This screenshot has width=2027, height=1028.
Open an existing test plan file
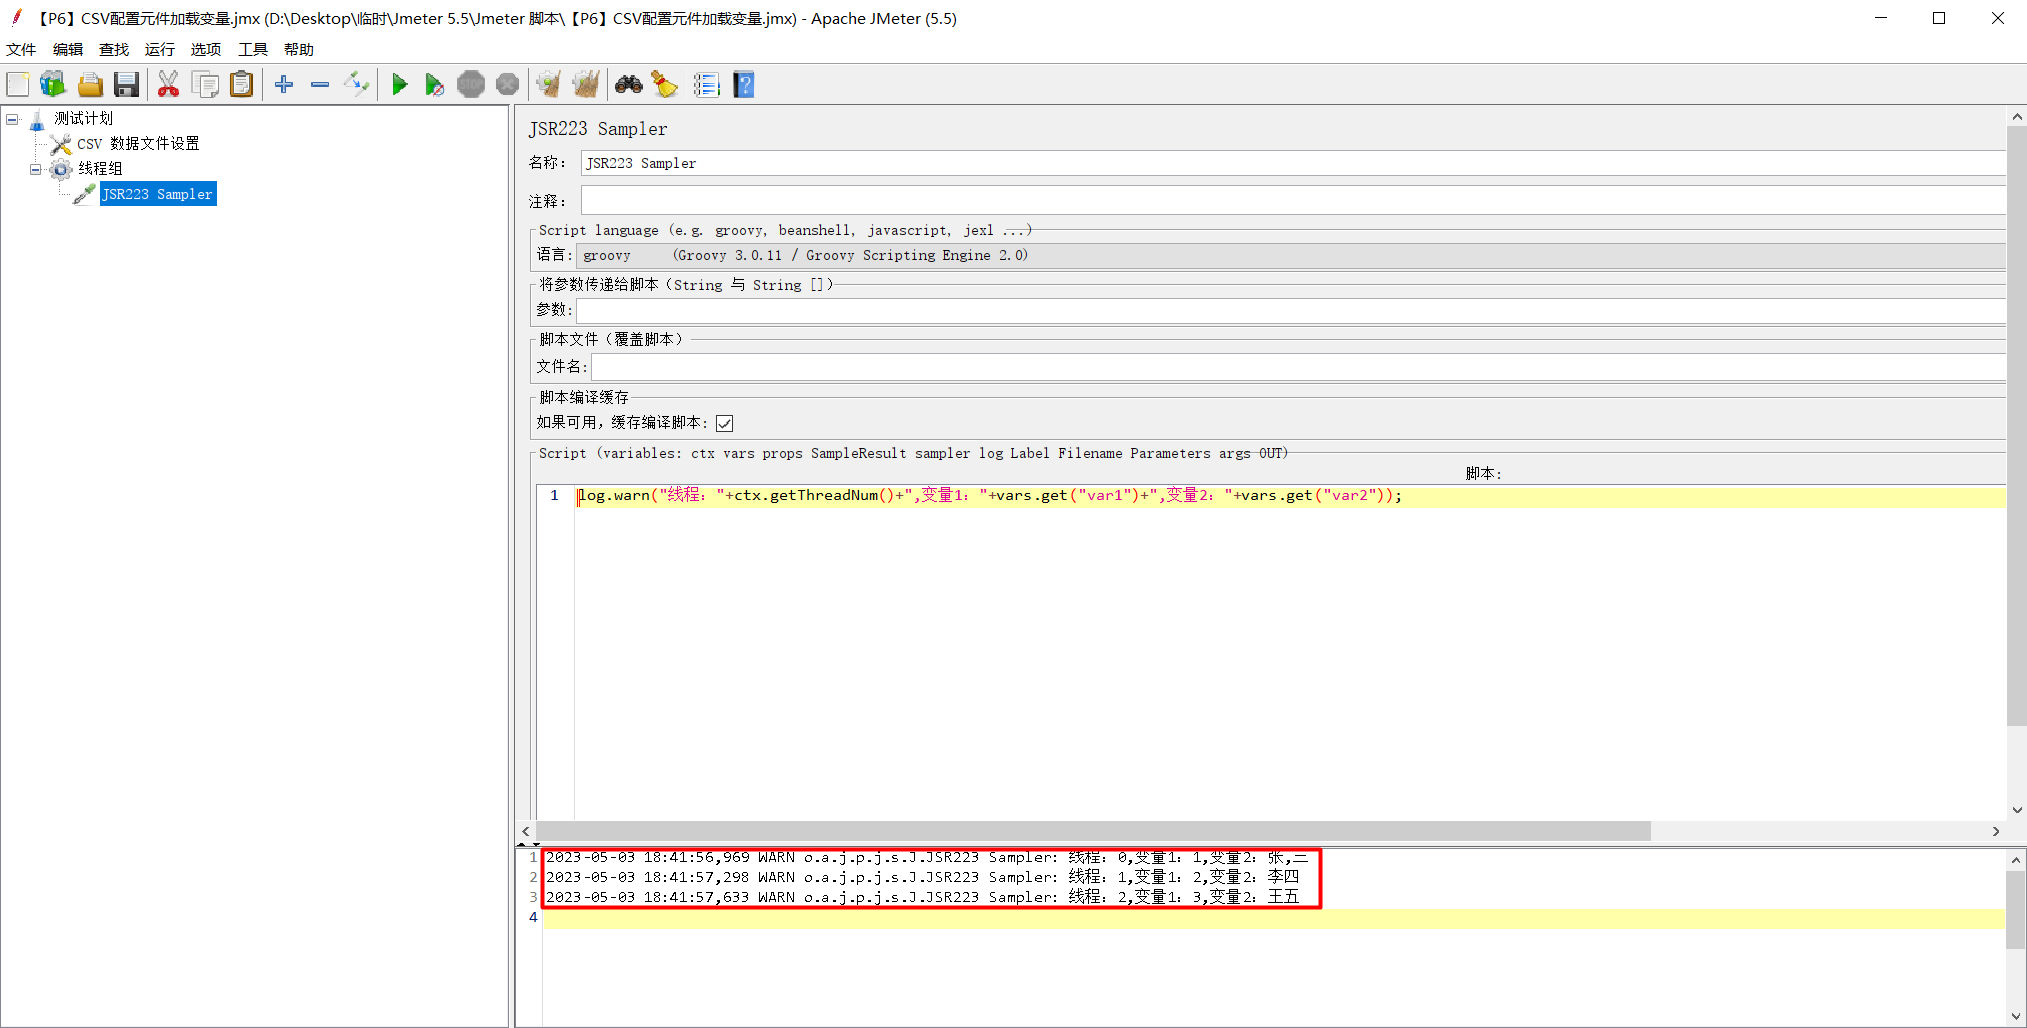(x=90, y=85)
